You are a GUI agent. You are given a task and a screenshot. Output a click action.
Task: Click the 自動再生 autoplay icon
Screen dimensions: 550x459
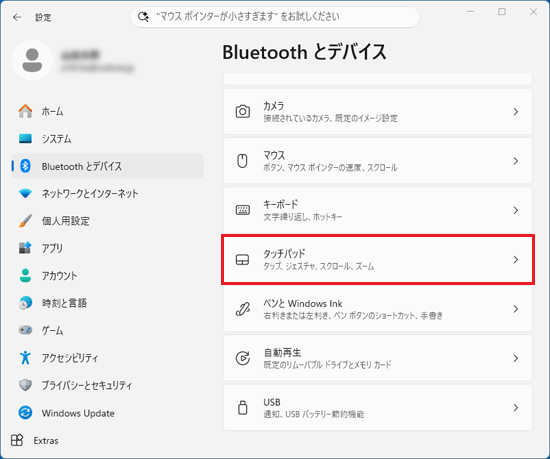coord(242,358)
